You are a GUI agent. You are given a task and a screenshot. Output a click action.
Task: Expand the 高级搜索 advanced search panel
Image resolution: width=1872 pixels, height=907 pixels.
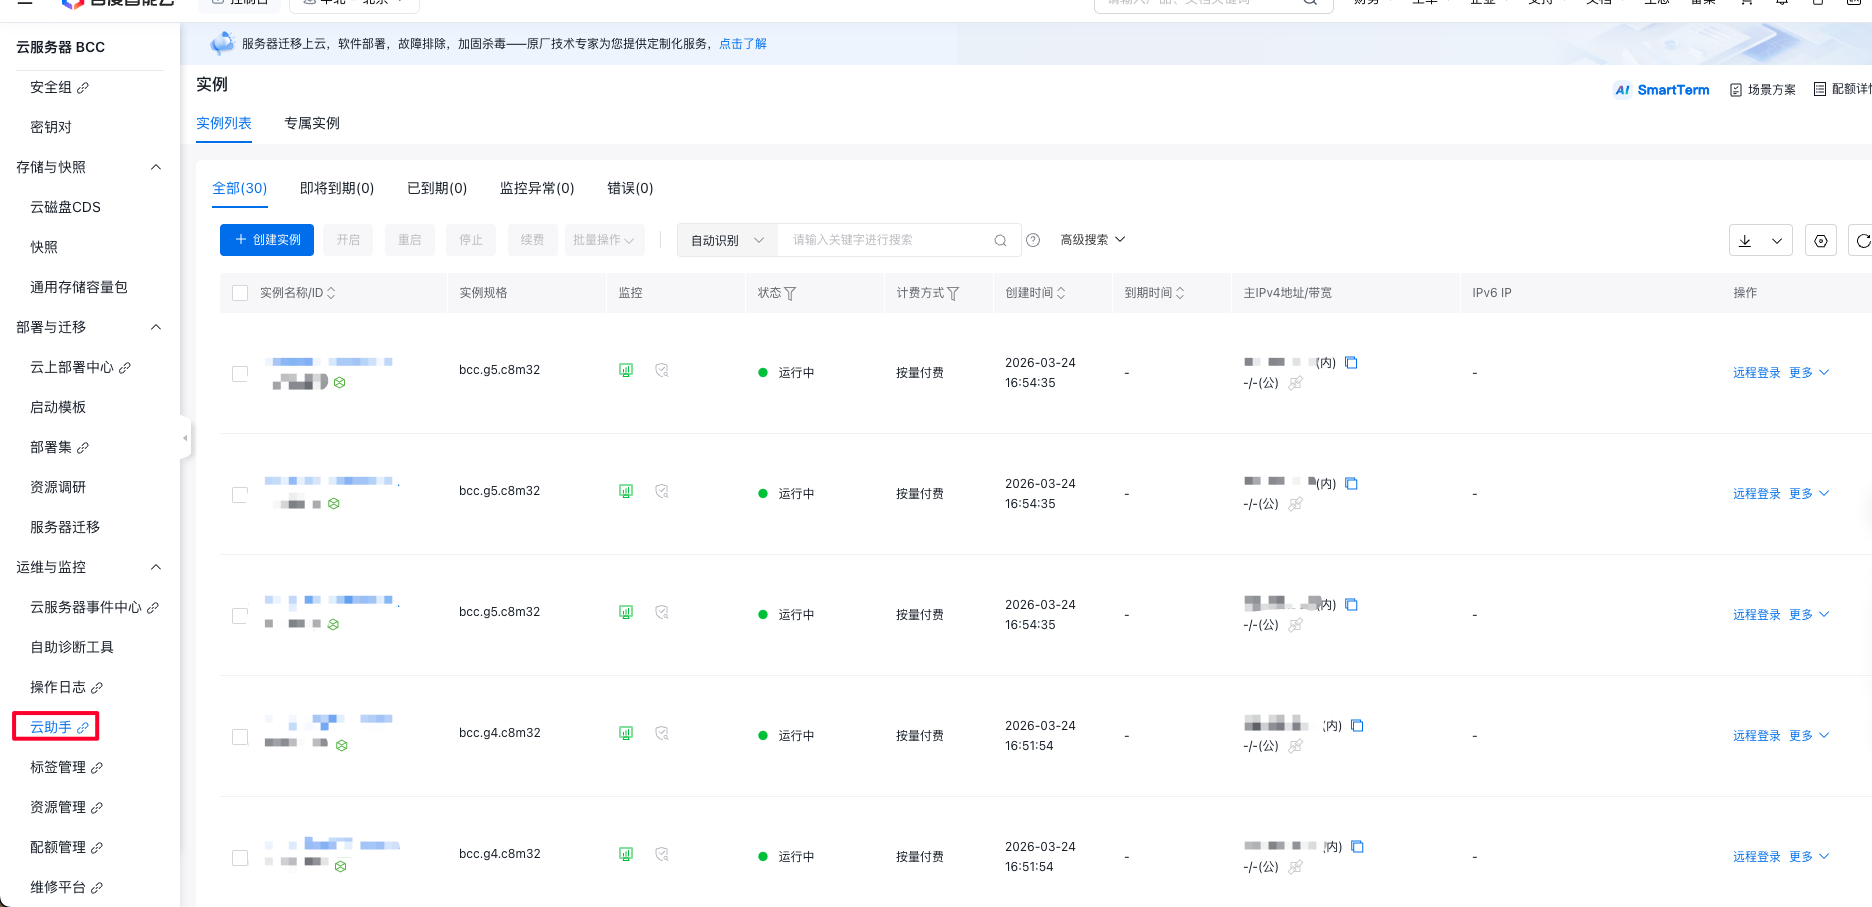click(x=1092, y=240)
